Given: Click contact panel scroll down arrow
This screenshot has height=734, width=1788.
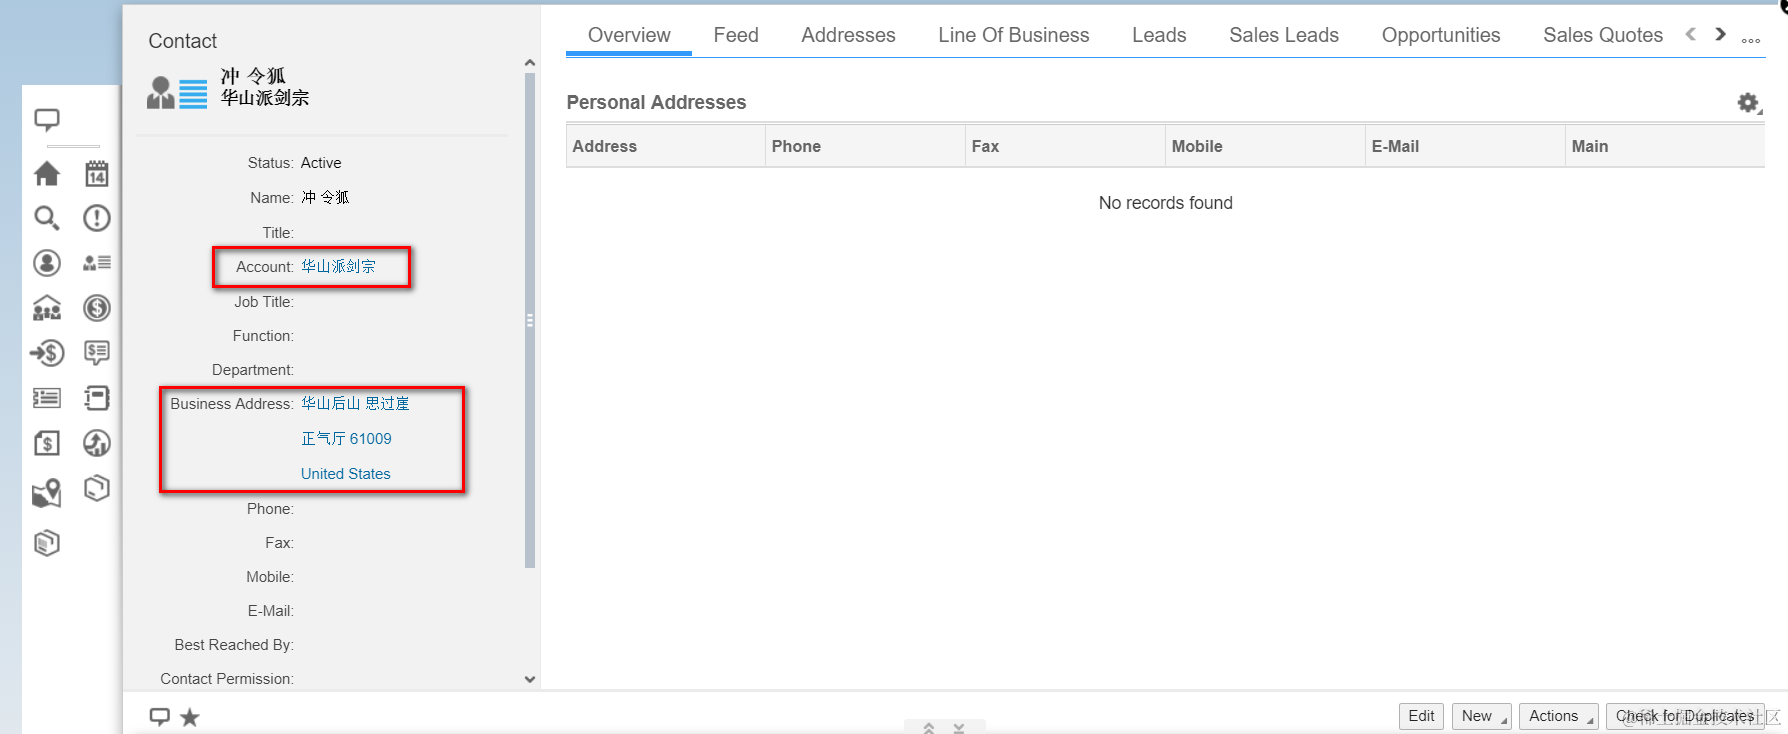Looking at the screenshot, I should click(x=530, y=679).
